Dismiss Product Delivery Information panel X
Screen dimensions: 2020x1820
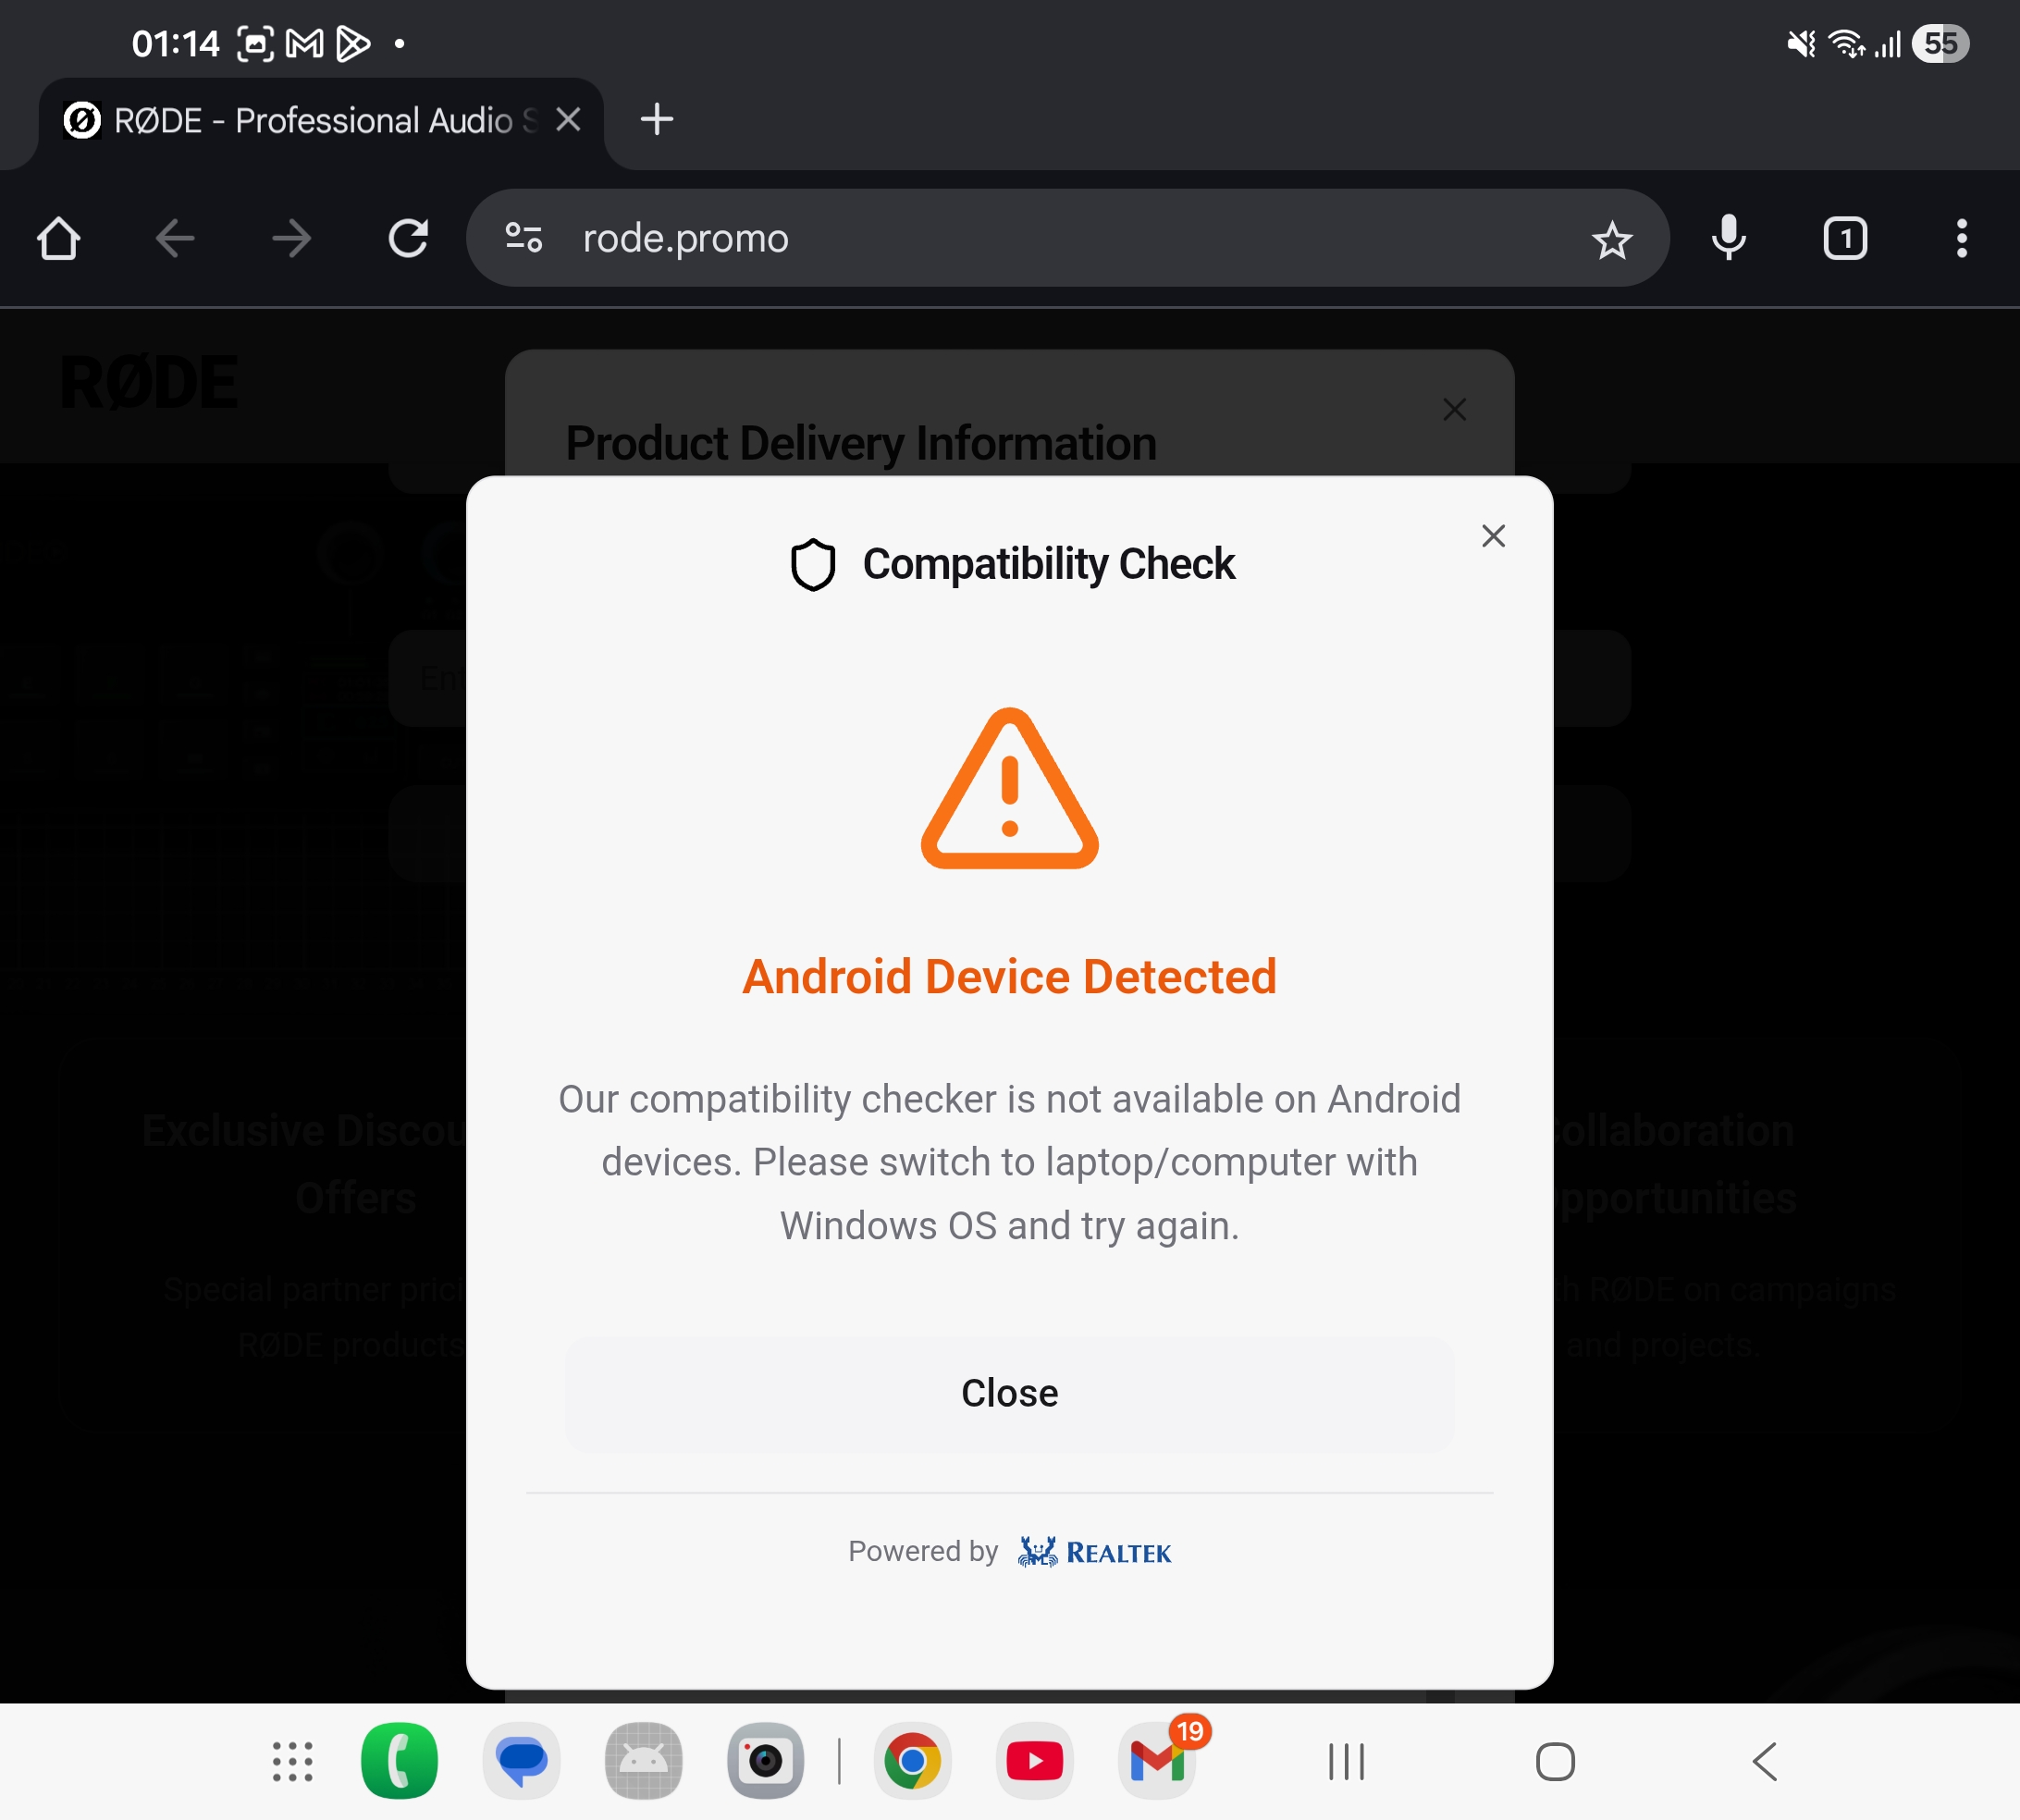(1454, 409)
